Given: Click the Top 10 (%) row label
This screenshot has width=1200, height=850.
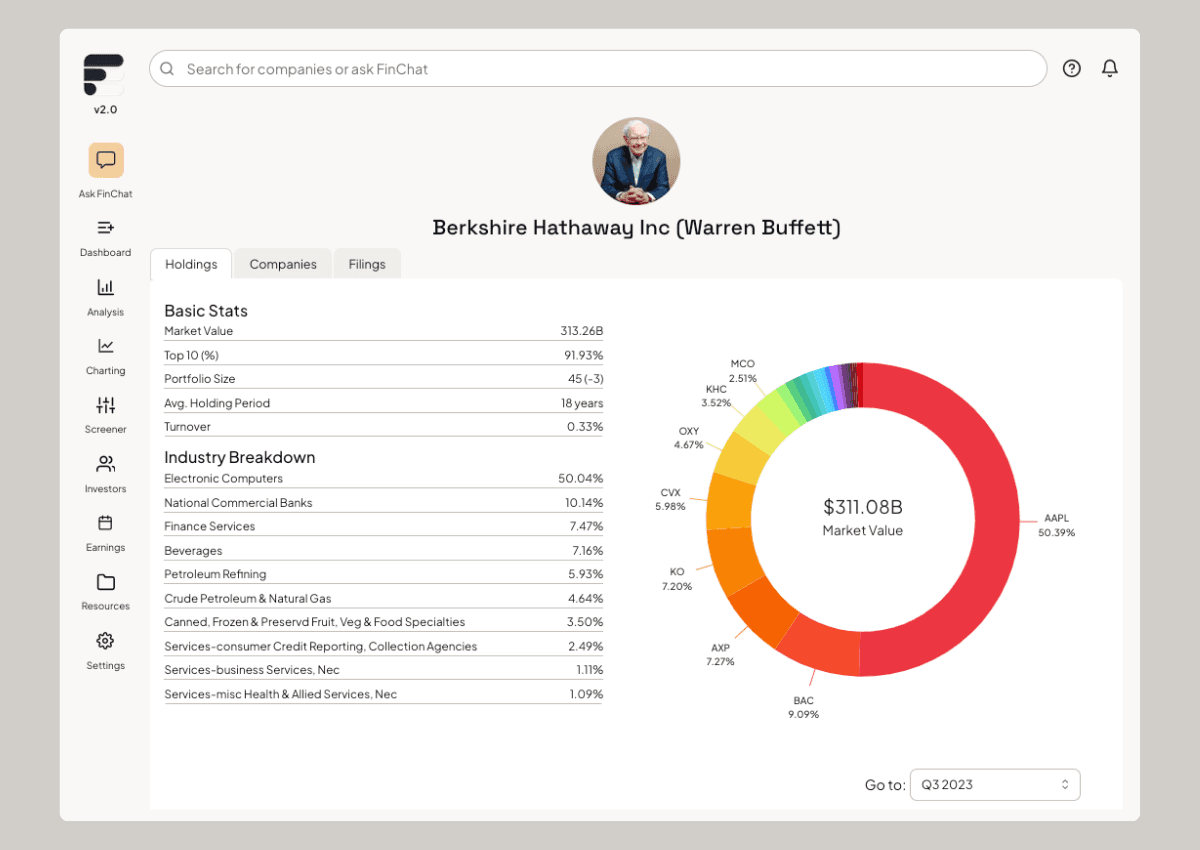Looking at the screenshot, I should (x=191, y=355).
